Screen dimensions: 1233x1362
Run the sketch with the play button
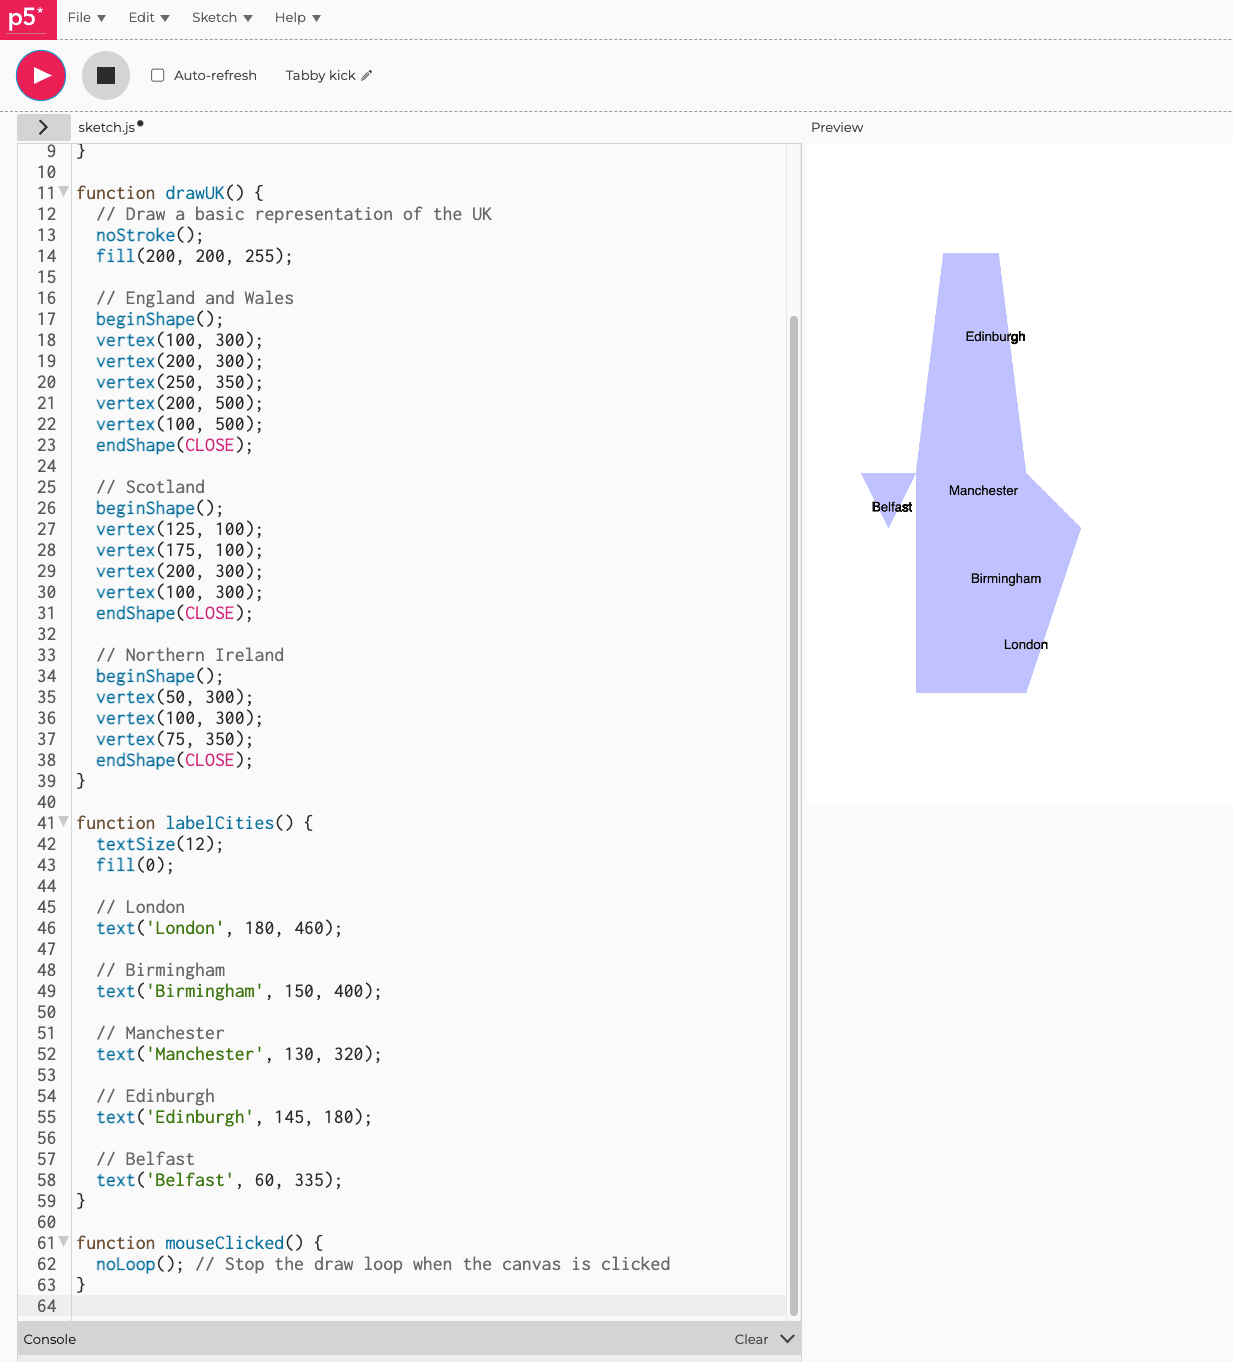click(x=41, y=75)
